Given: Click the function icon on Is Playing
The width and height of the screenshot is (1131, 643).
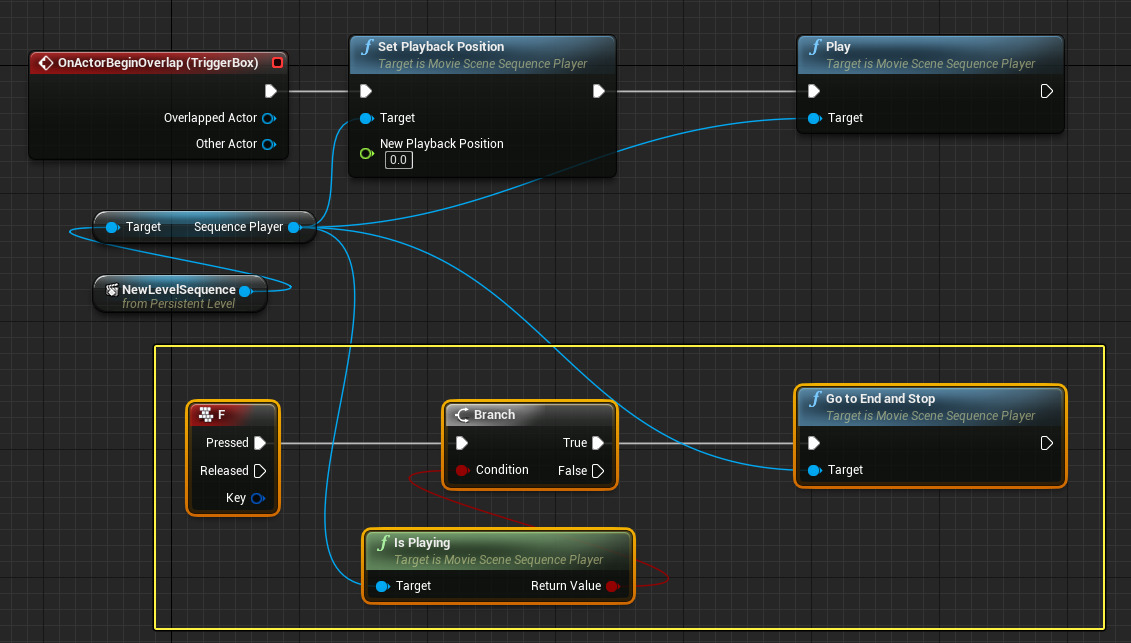Looking at the screenshot, I should [x=383, y=543].
